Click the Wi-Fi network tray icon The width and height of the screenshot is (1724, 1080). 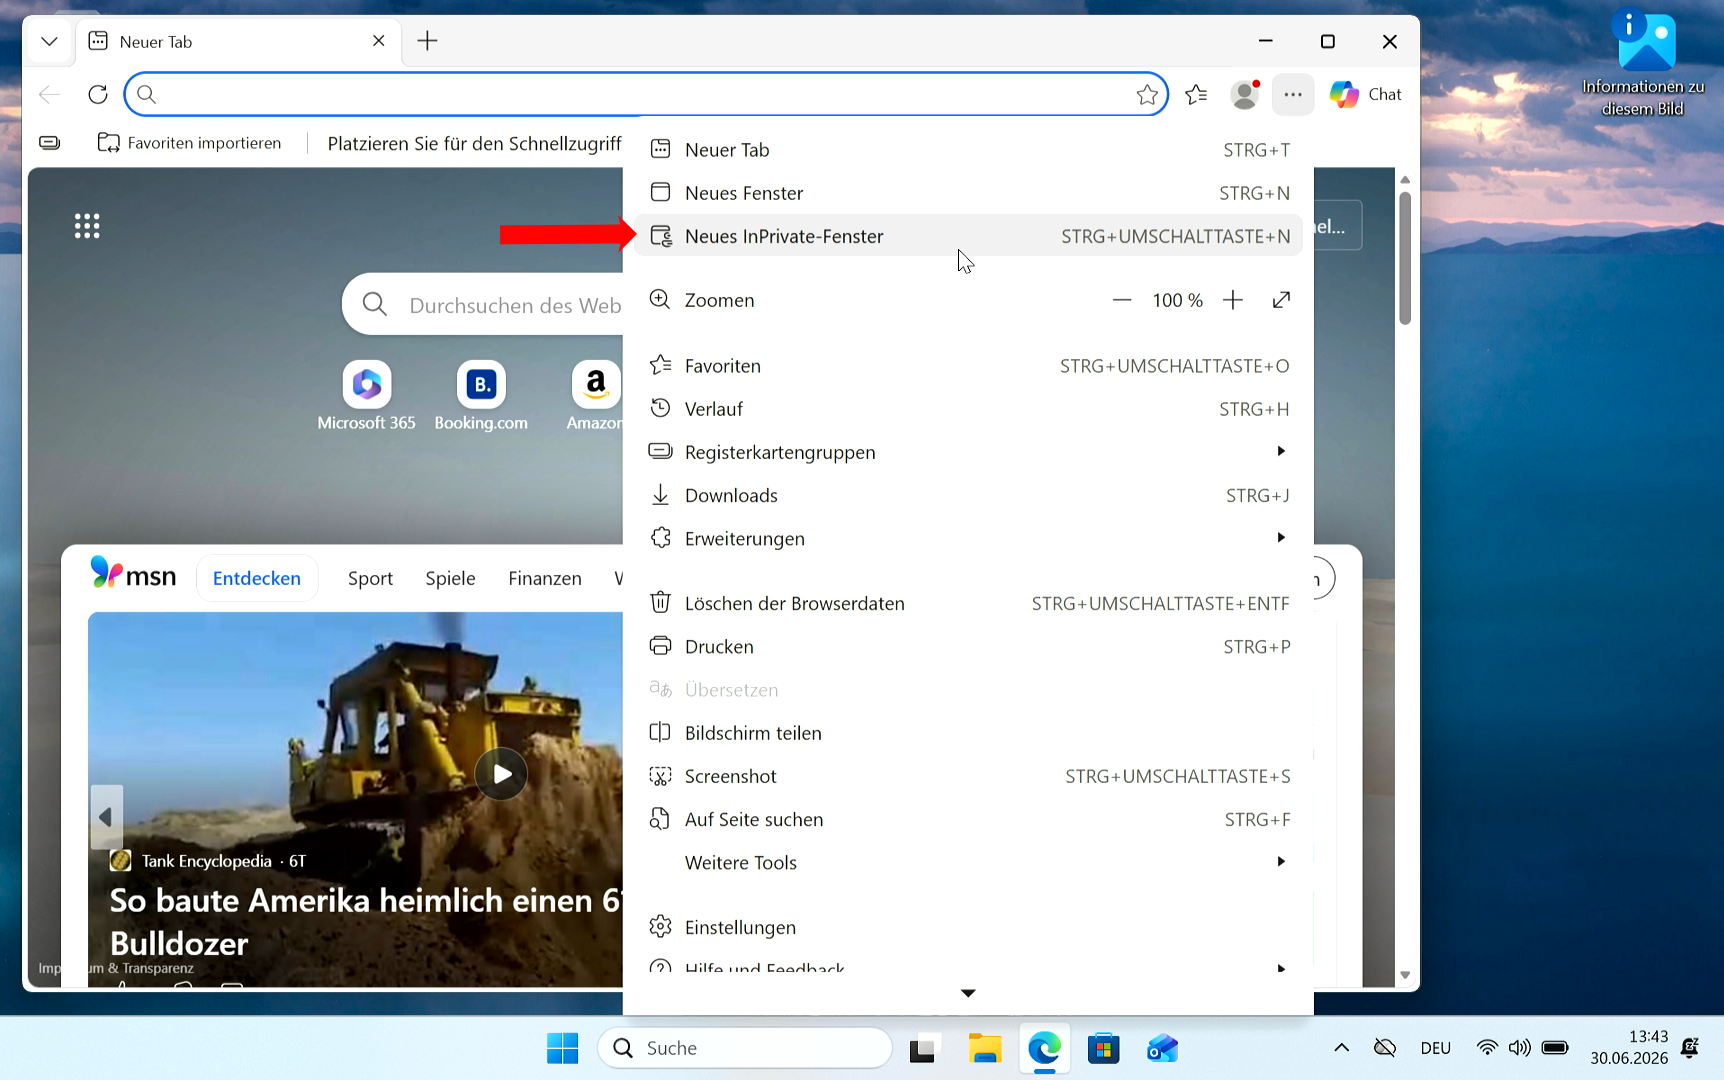point(1487,1048)
